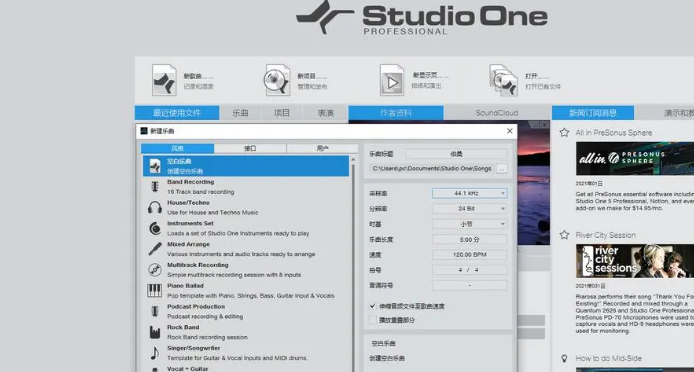Click the sunset artist profile image
Viewport: 694px width, 372px height.
(533, 182)
